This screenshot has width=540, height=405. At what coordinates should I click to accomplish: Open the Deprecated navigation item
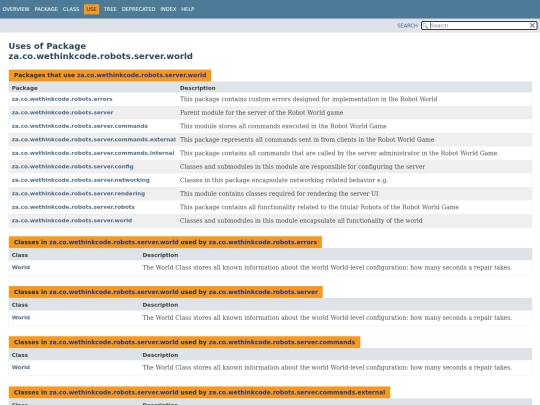tap(138, 9)
